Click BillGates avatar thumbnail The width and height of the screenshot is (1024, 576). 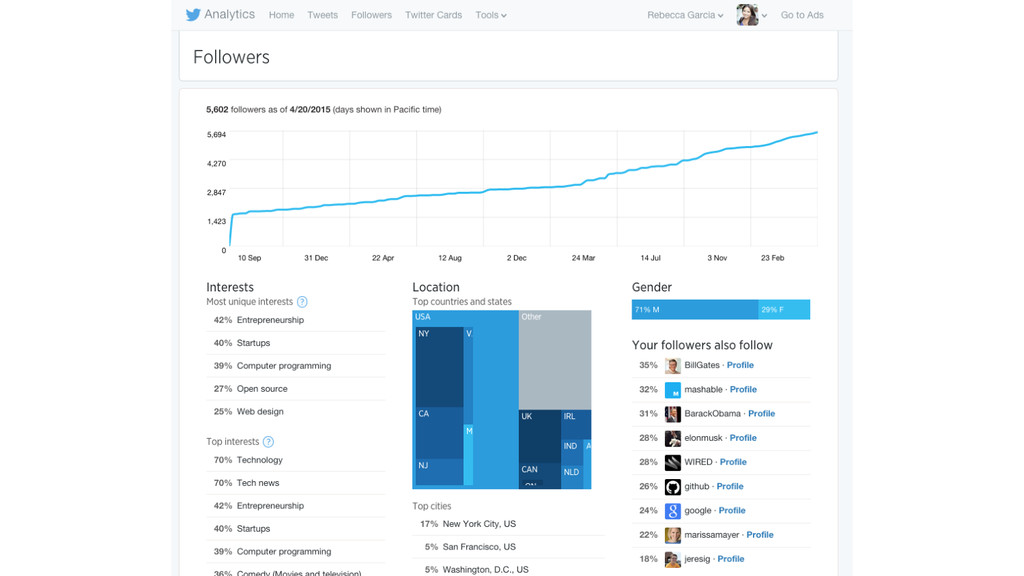(673, 366)
